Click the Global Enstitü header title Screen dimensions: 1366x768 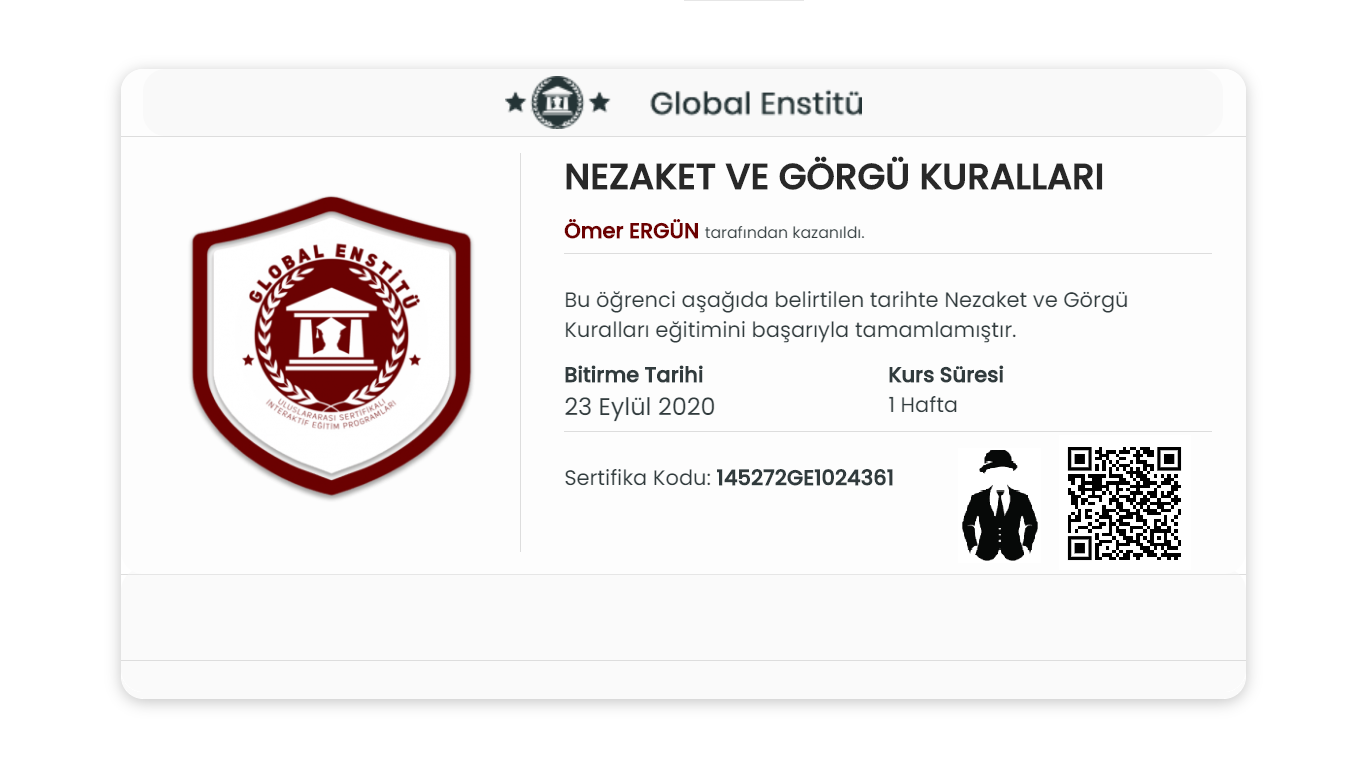click(756, 103)
